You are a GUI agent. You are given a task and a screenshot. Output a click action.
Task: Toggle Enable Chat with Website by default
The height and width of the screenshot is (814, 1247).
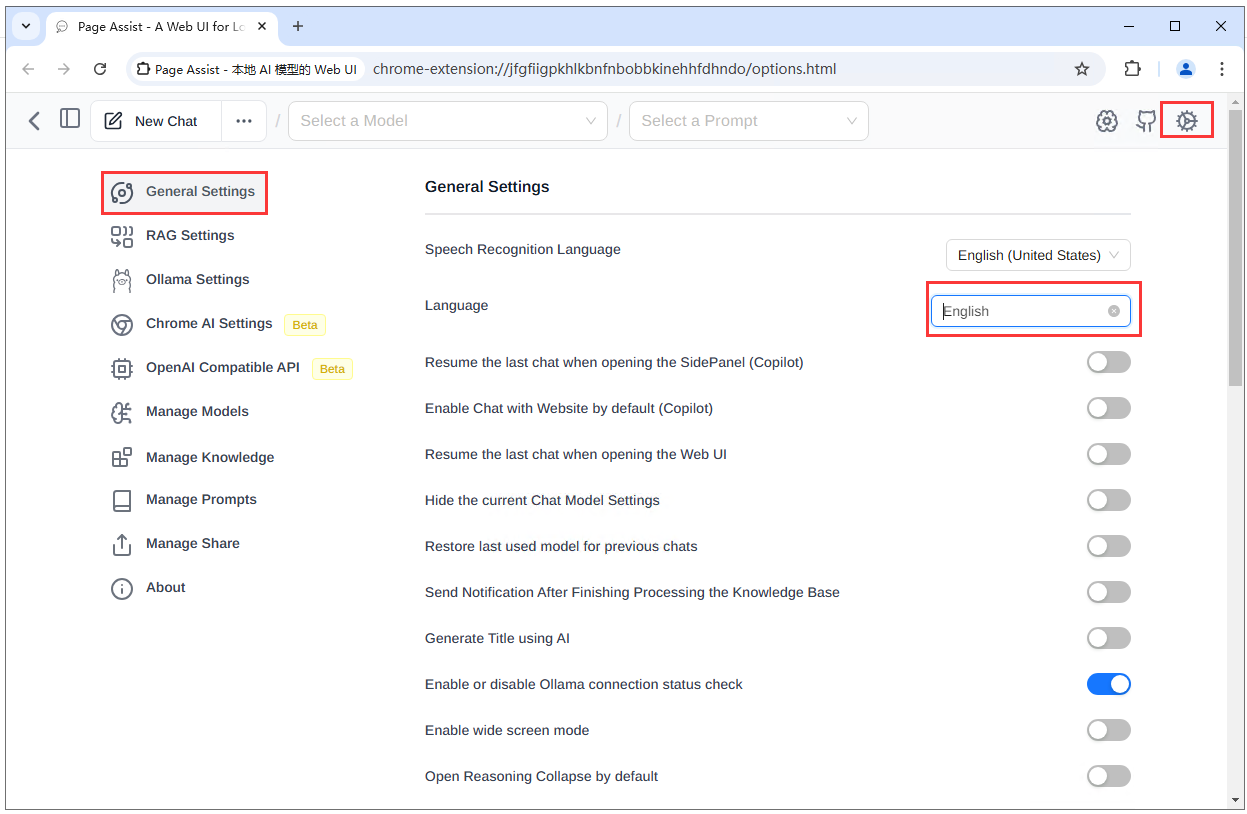(1109, 408)
